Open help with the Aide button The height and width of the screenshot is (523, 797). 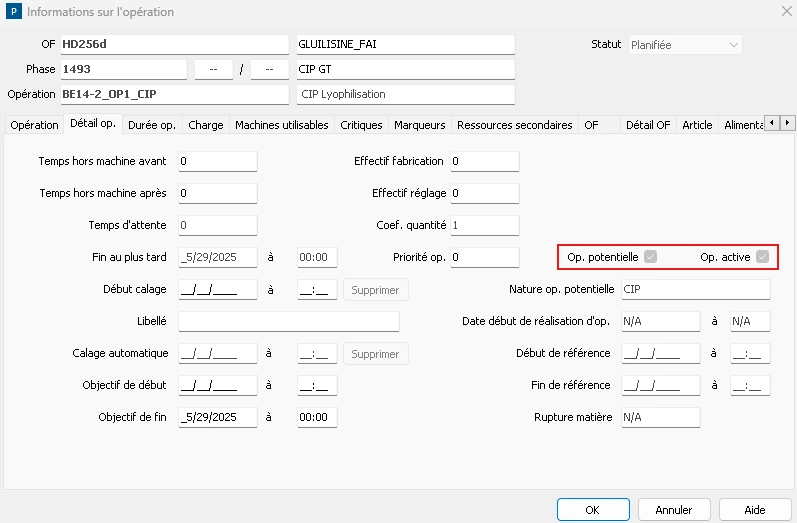[x=755, y=510]
